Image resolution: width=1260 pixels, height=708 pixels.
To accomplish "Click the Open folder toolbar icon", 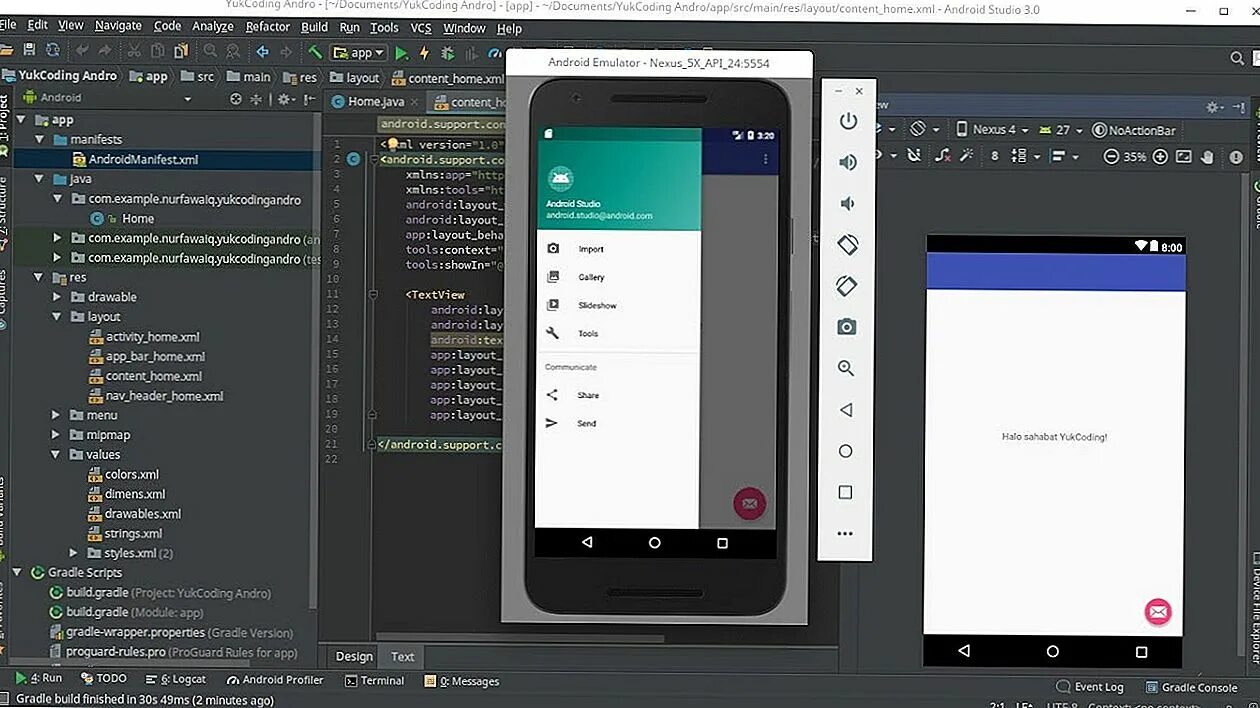I will pos(7,51).
